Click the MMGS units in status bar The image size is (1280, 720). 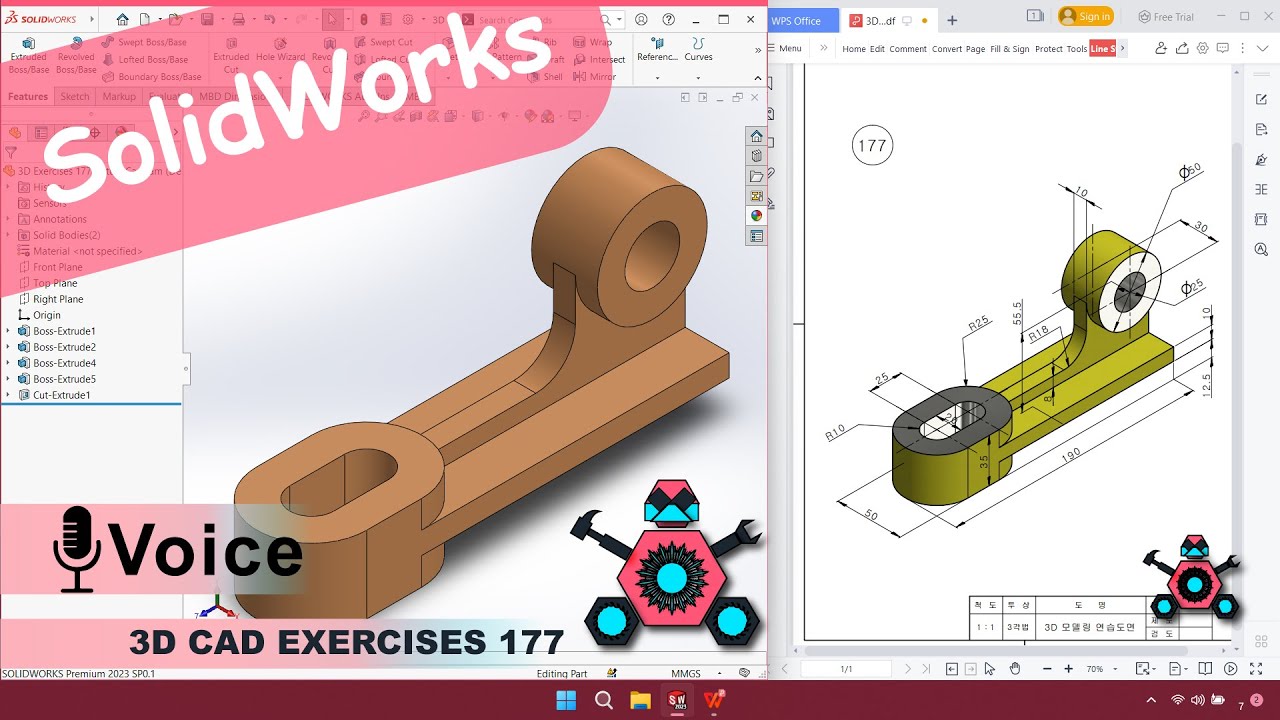tap(685, 674)
